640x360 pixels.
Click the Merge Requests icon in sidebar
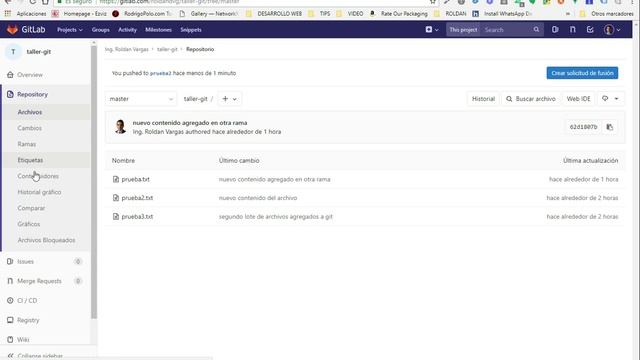coord(10,281)
